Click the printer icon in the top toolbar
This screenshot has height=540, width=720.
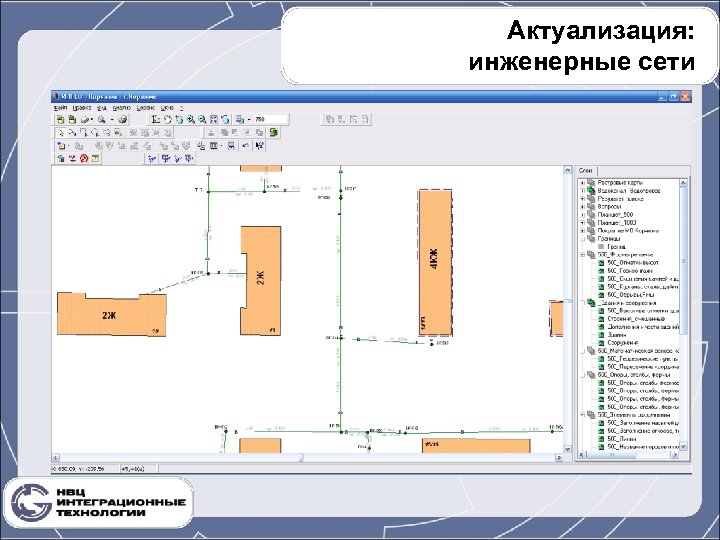(x=123, y=119)
